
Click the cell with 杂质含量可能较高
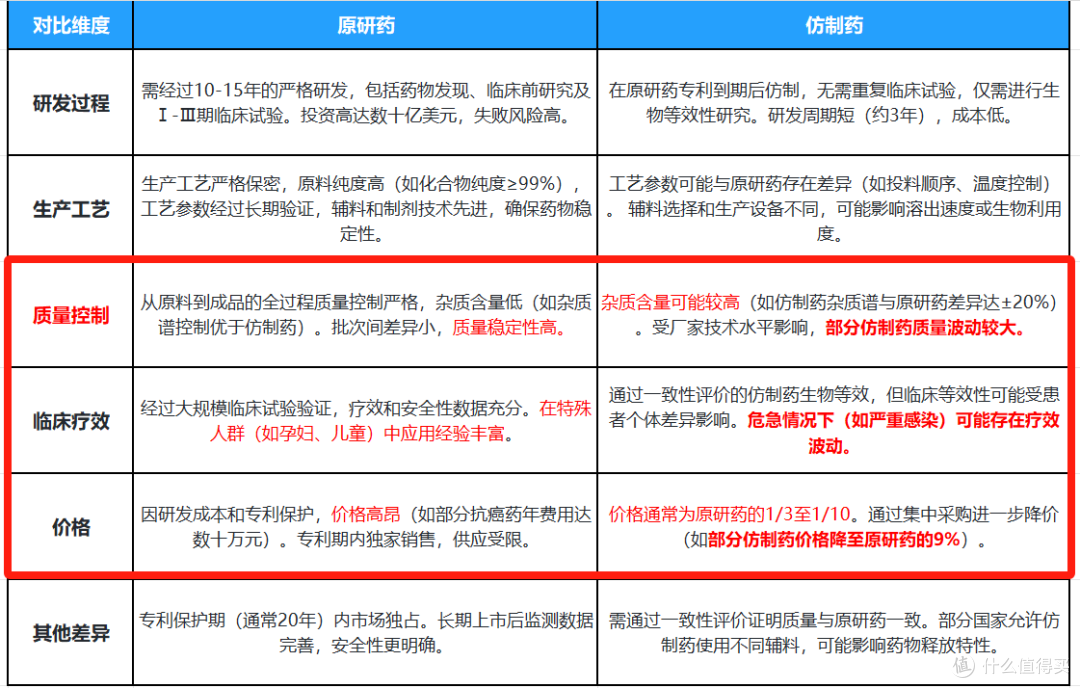coord(833,315)
